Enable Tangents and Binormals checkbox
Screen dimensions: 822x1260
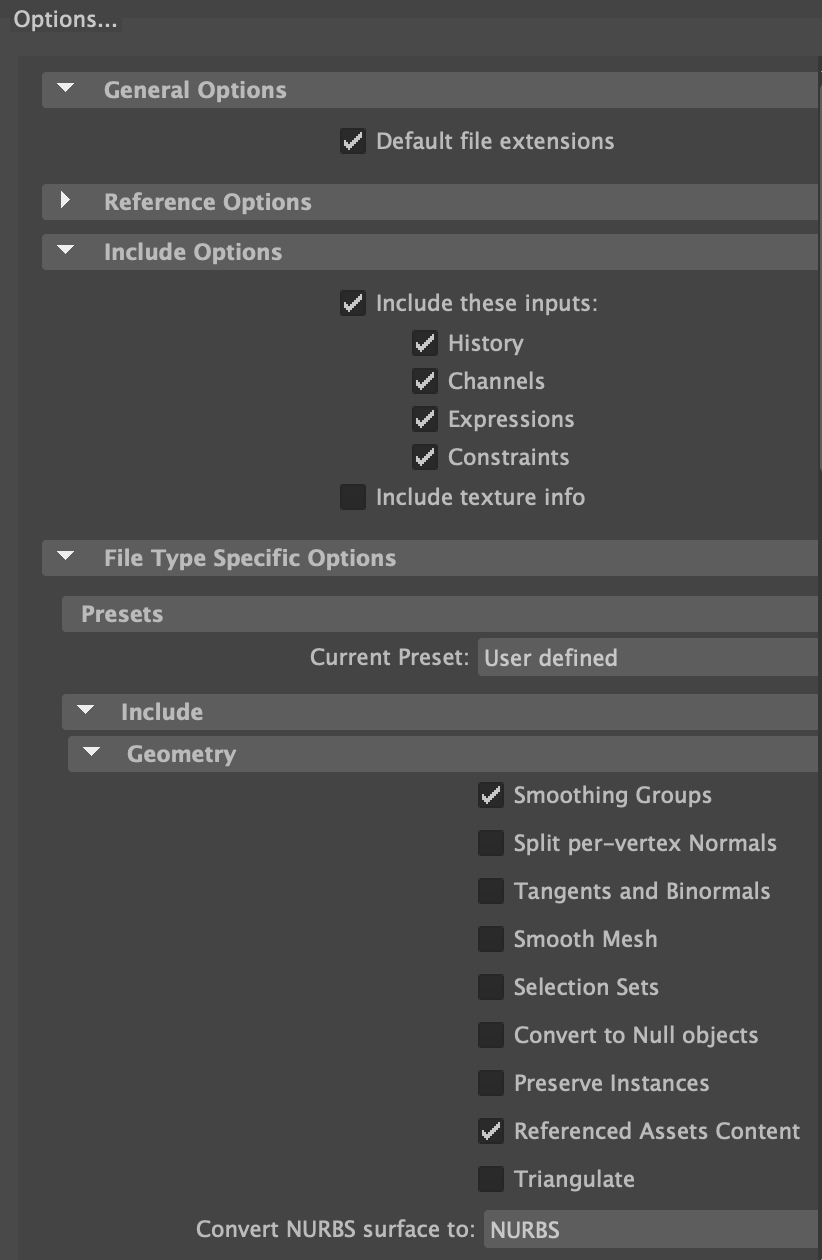491,891
